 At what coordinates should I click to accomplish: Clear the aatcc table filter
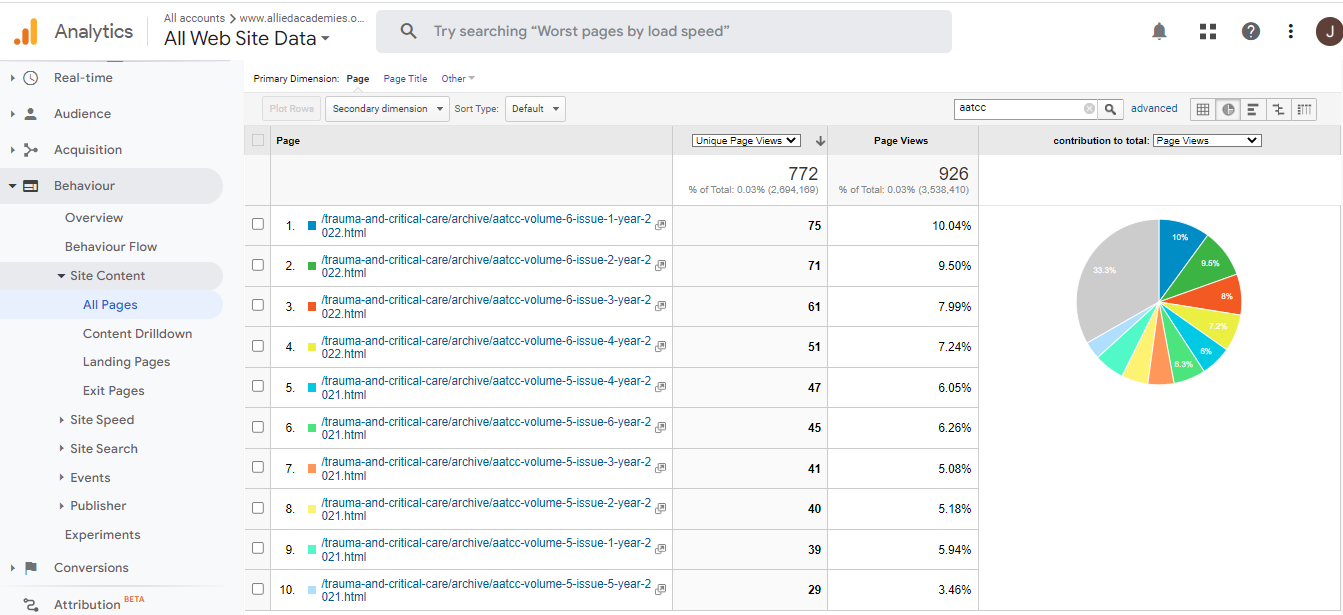(1089, 109)
